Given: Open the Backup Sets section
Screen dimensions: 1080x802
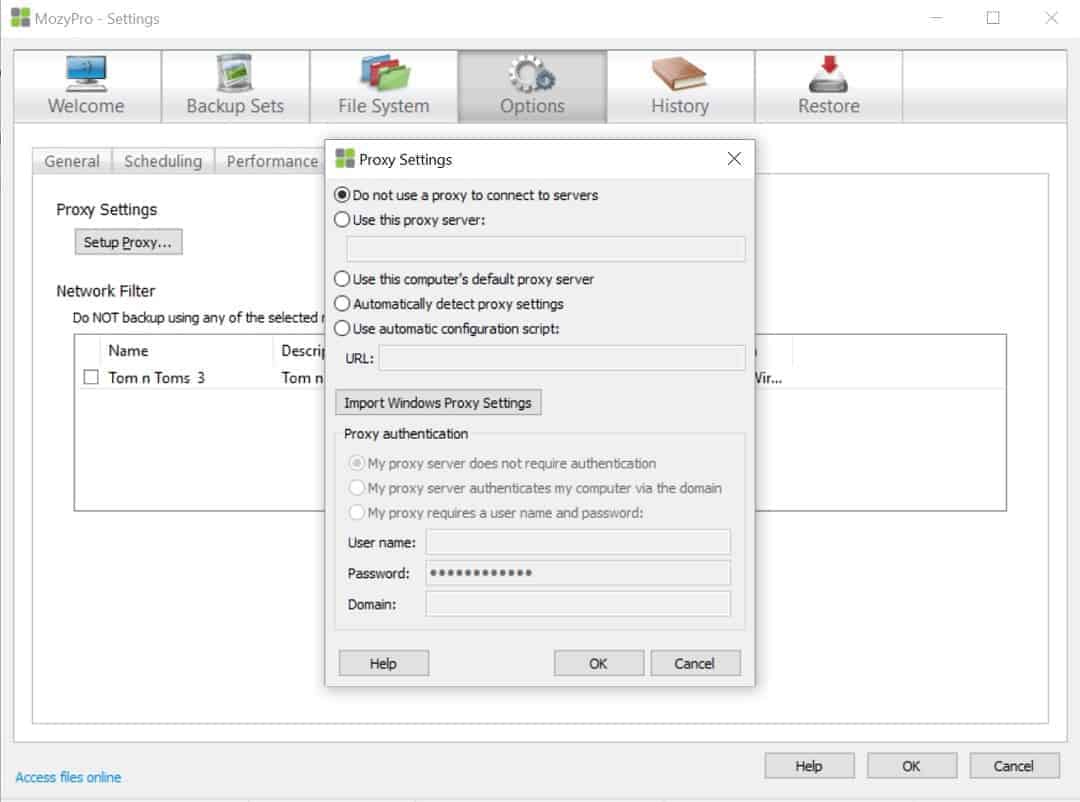Looking at the screenshot, I should (235, 86).
